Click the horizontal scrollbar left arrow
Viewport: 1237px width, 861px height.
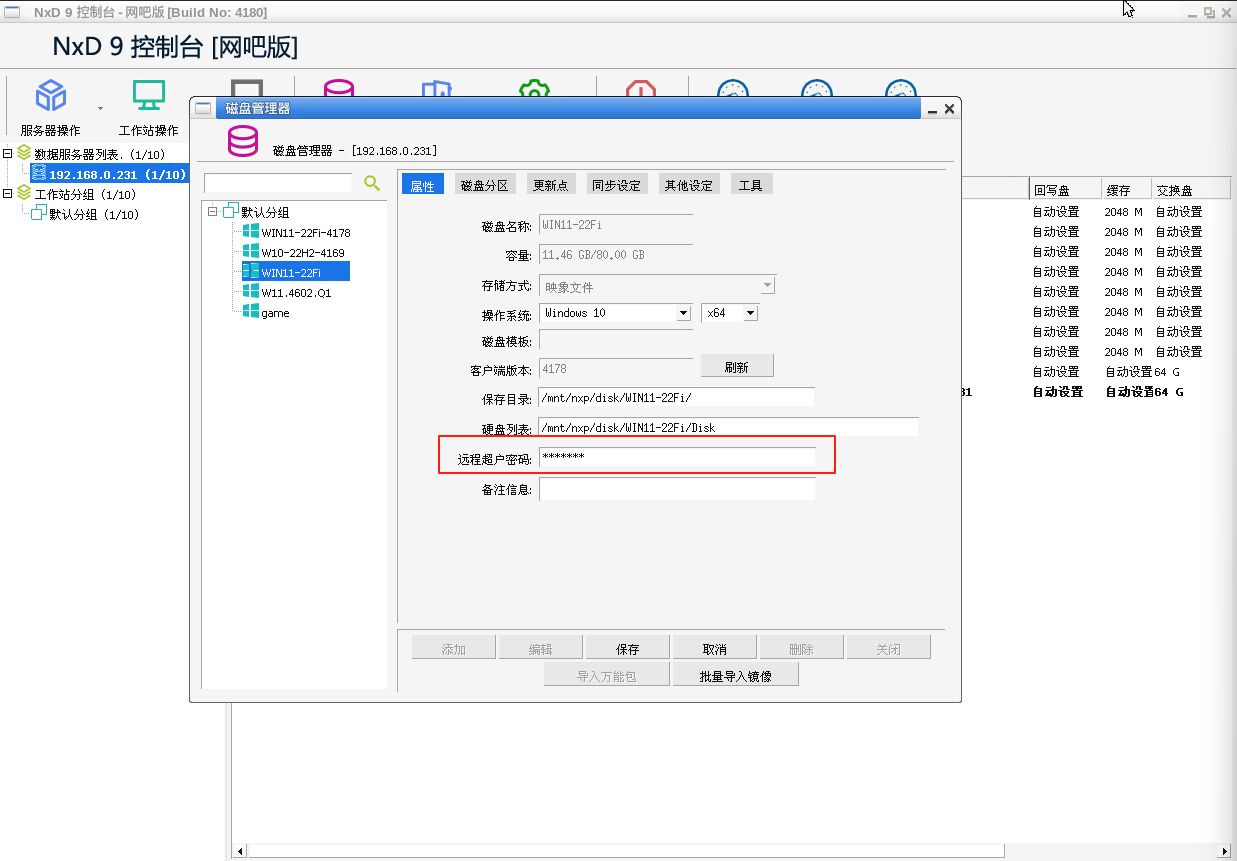click(x=240, y=851)
